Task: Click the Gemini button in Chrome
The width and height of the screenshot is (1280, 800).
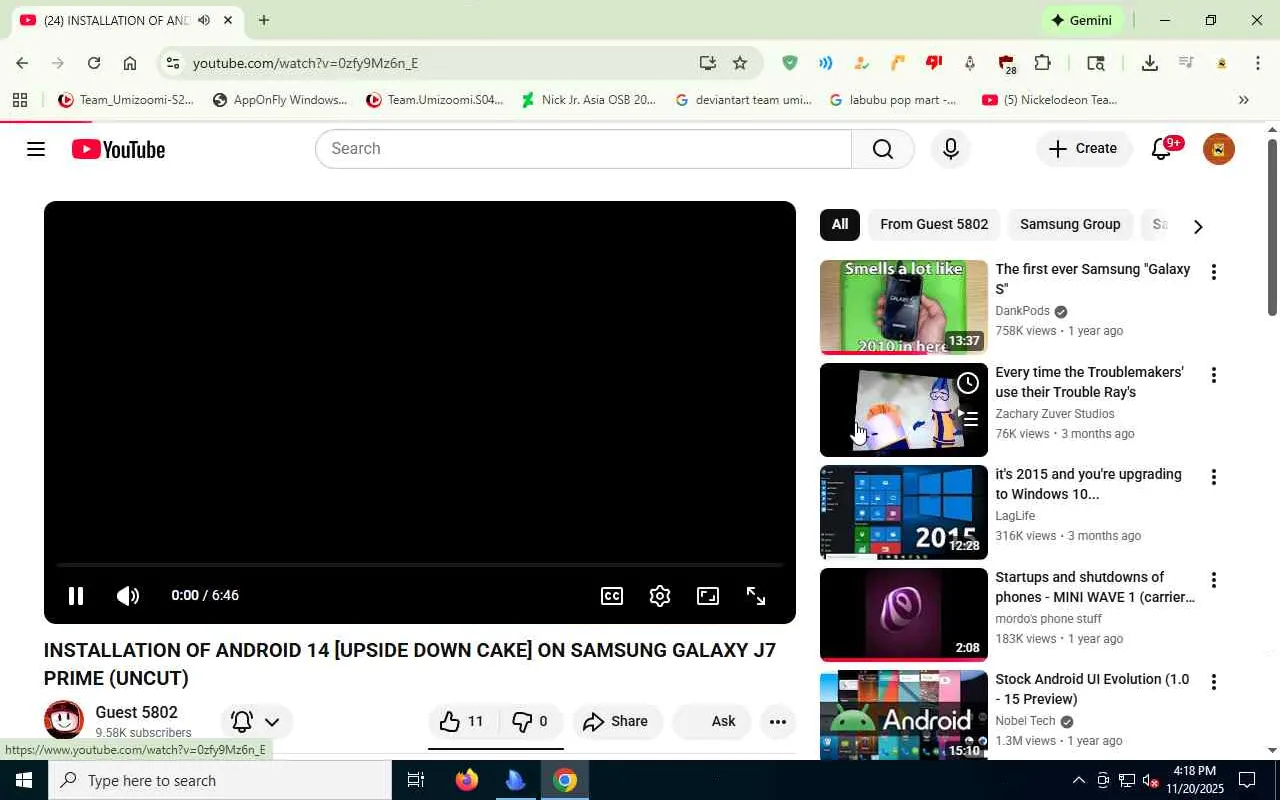Action: 1082,20
